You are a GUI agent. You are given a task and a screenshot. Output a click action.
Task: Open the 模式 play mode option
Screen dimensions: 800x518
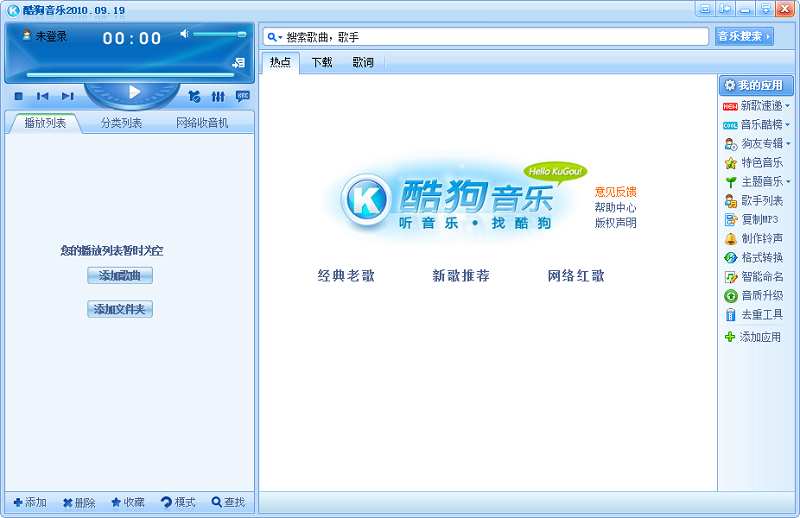click(x=178, y=502)
